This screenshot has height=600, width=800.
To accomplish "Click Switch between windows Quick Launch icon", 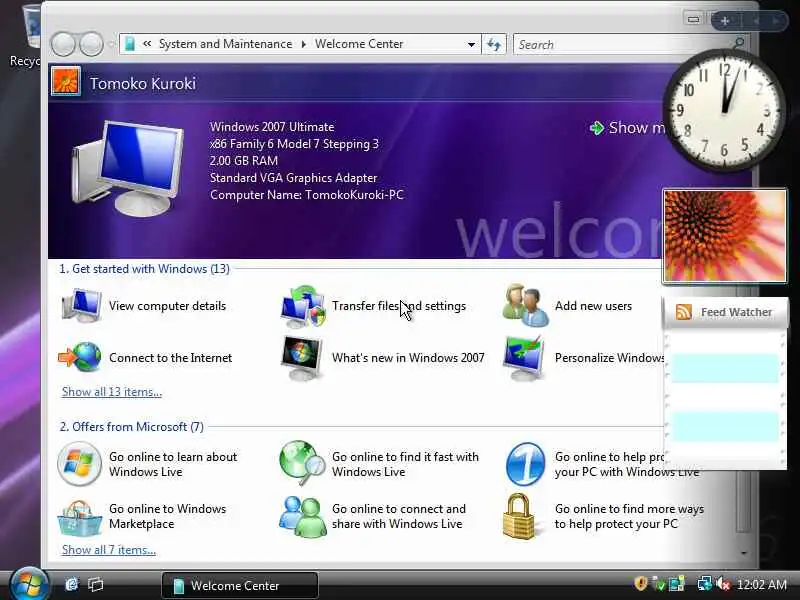I will coord(95,584).
